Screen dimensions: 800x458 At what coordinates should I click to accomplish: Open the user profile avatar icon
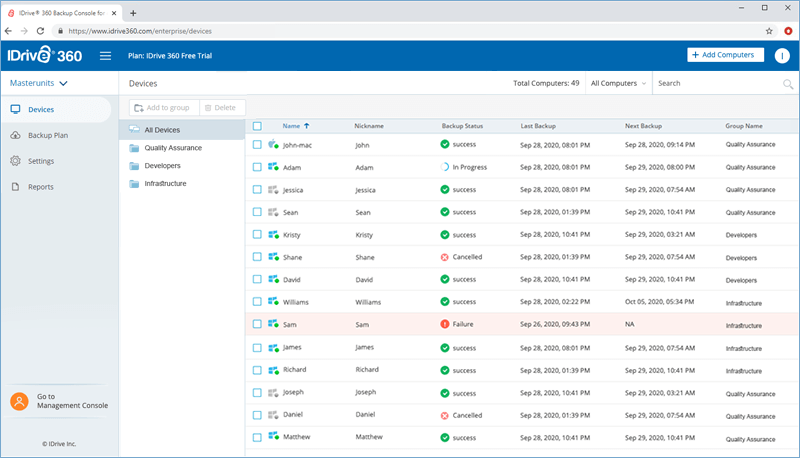click(782, 56)
